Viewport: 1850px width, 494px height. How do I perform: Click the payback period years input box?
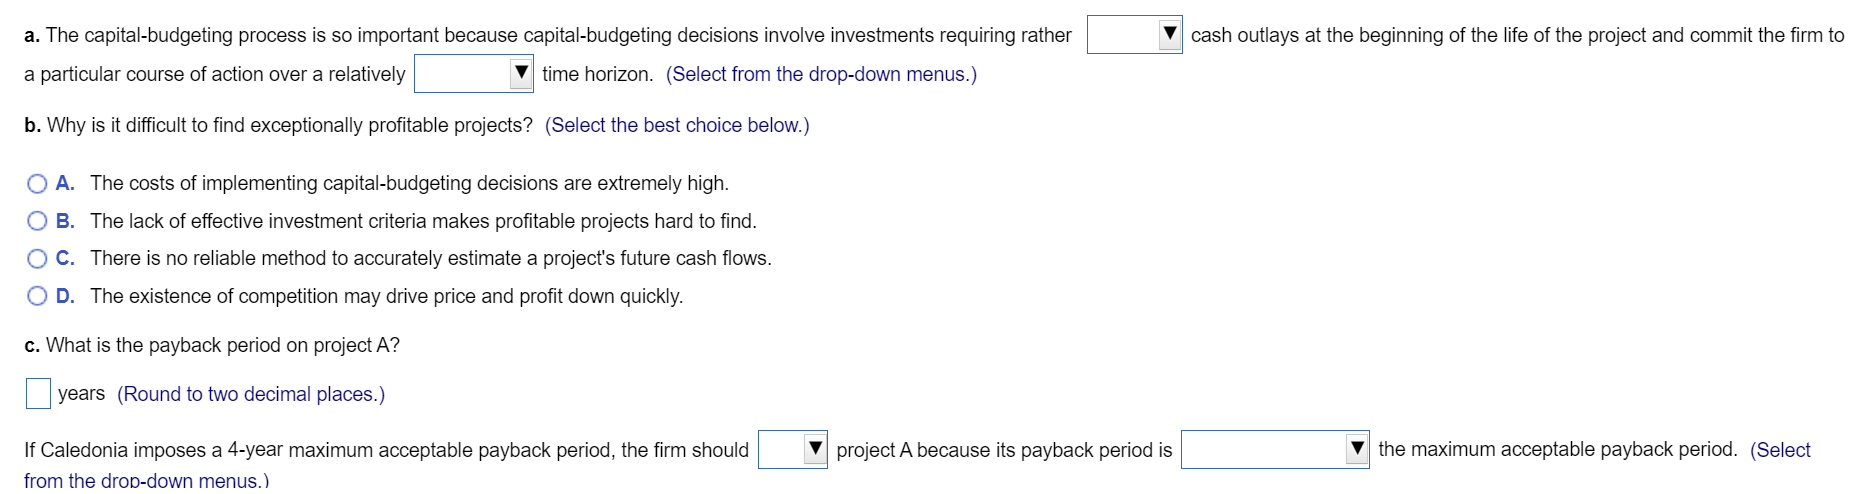(x=38, y=394)
